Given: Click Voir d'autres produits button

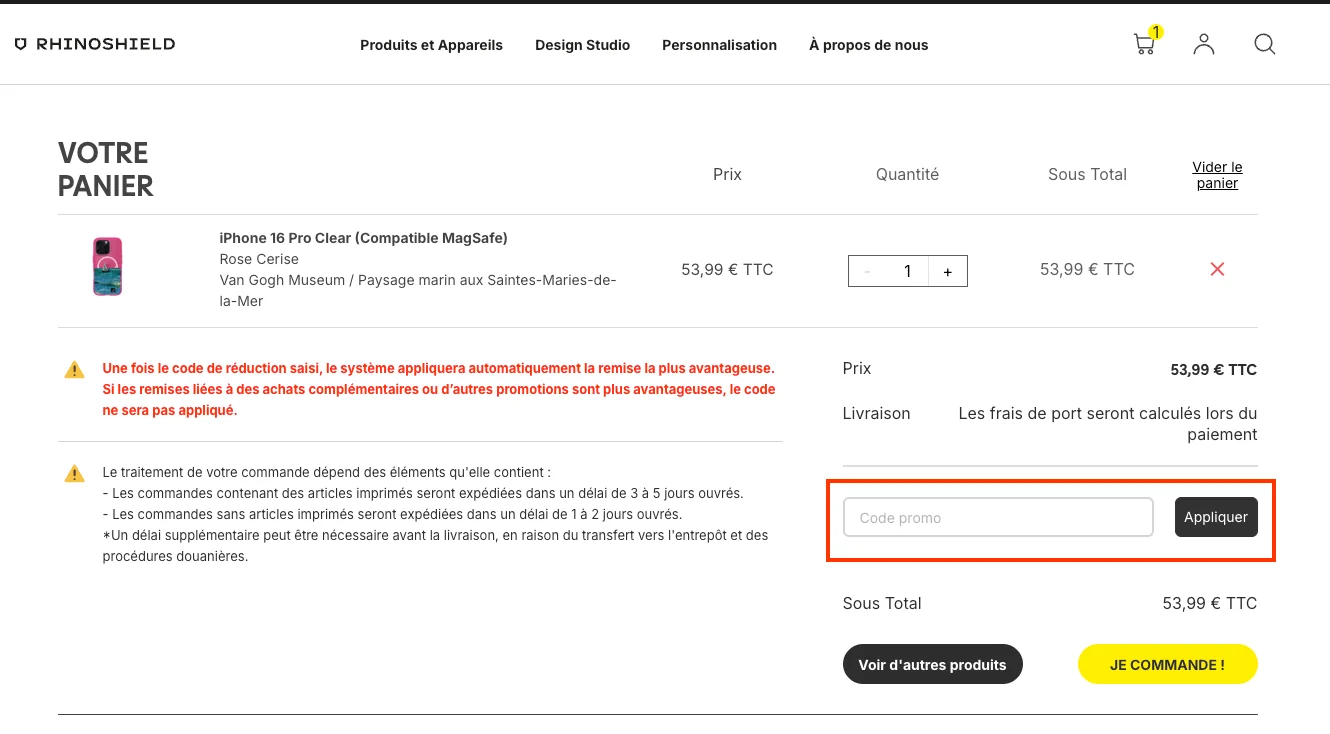Looking at the screenshot, I should (932, 664).
